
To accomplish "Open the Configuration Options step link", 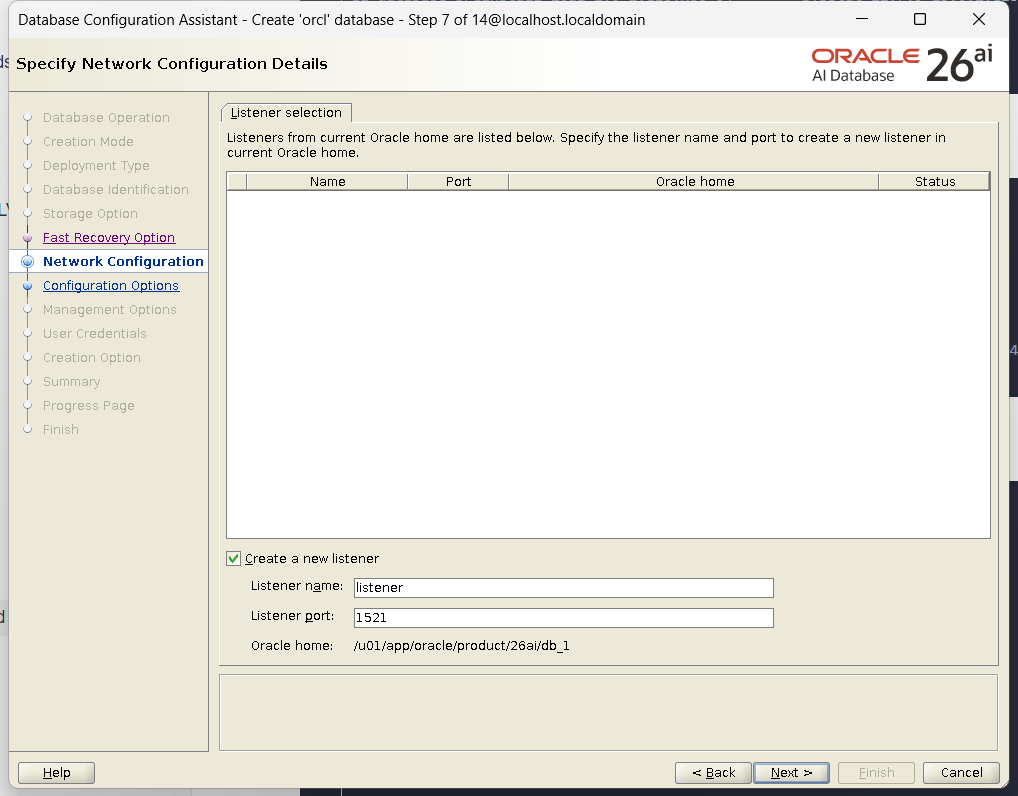I will point(110,286).
